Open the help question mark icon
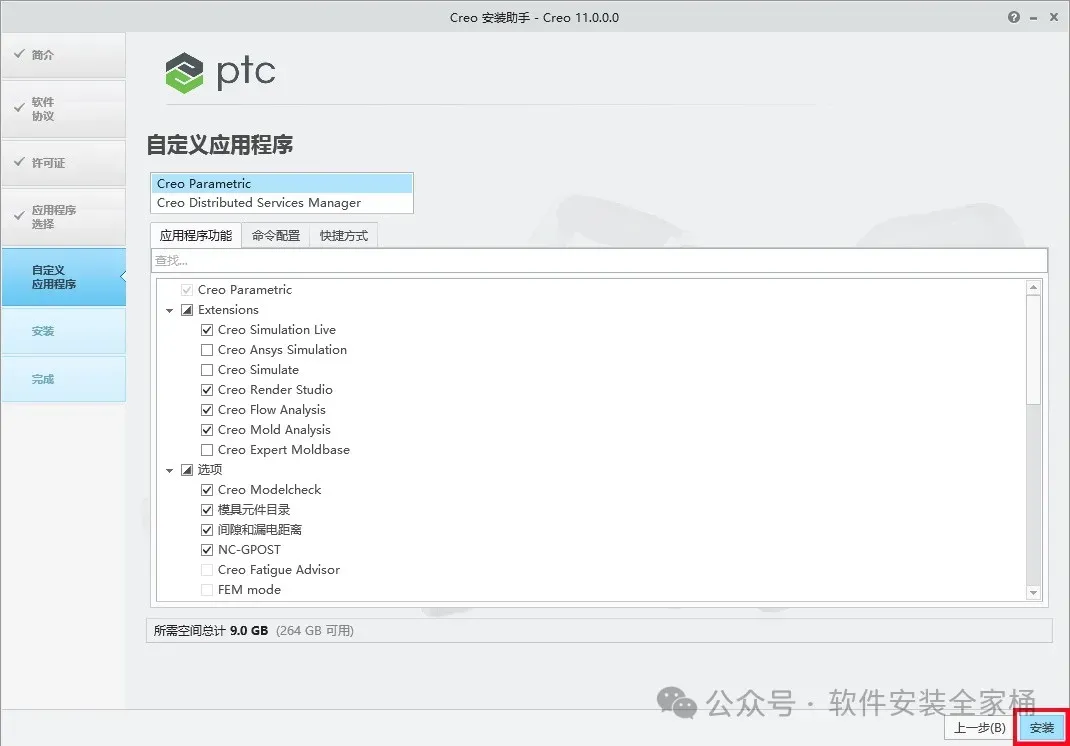Screen dimensions: 1070x746 point(1013,17)
